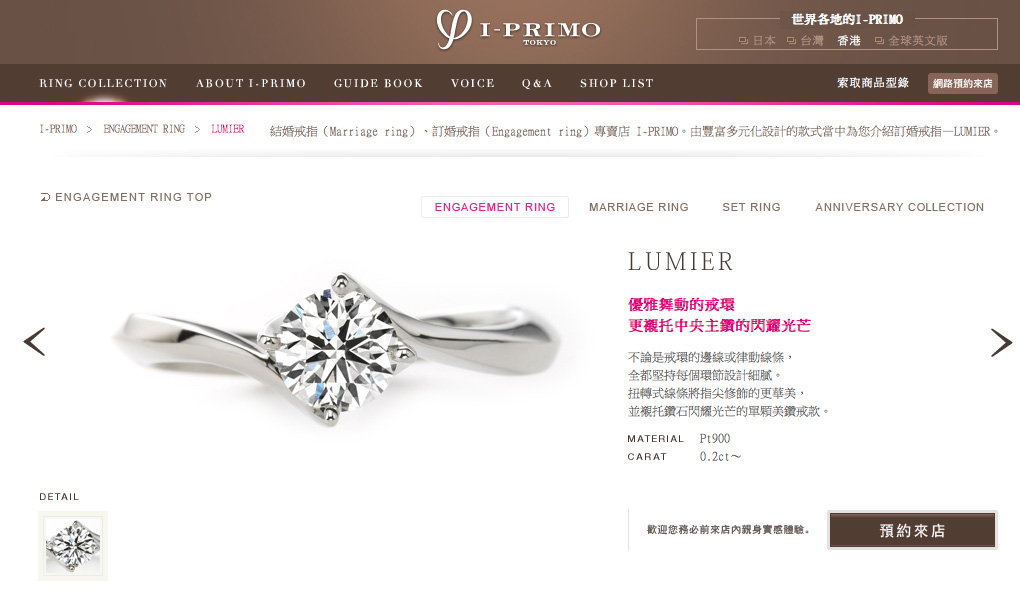
Task: Open the Ring Collection menu
Action: pos(103,83)
